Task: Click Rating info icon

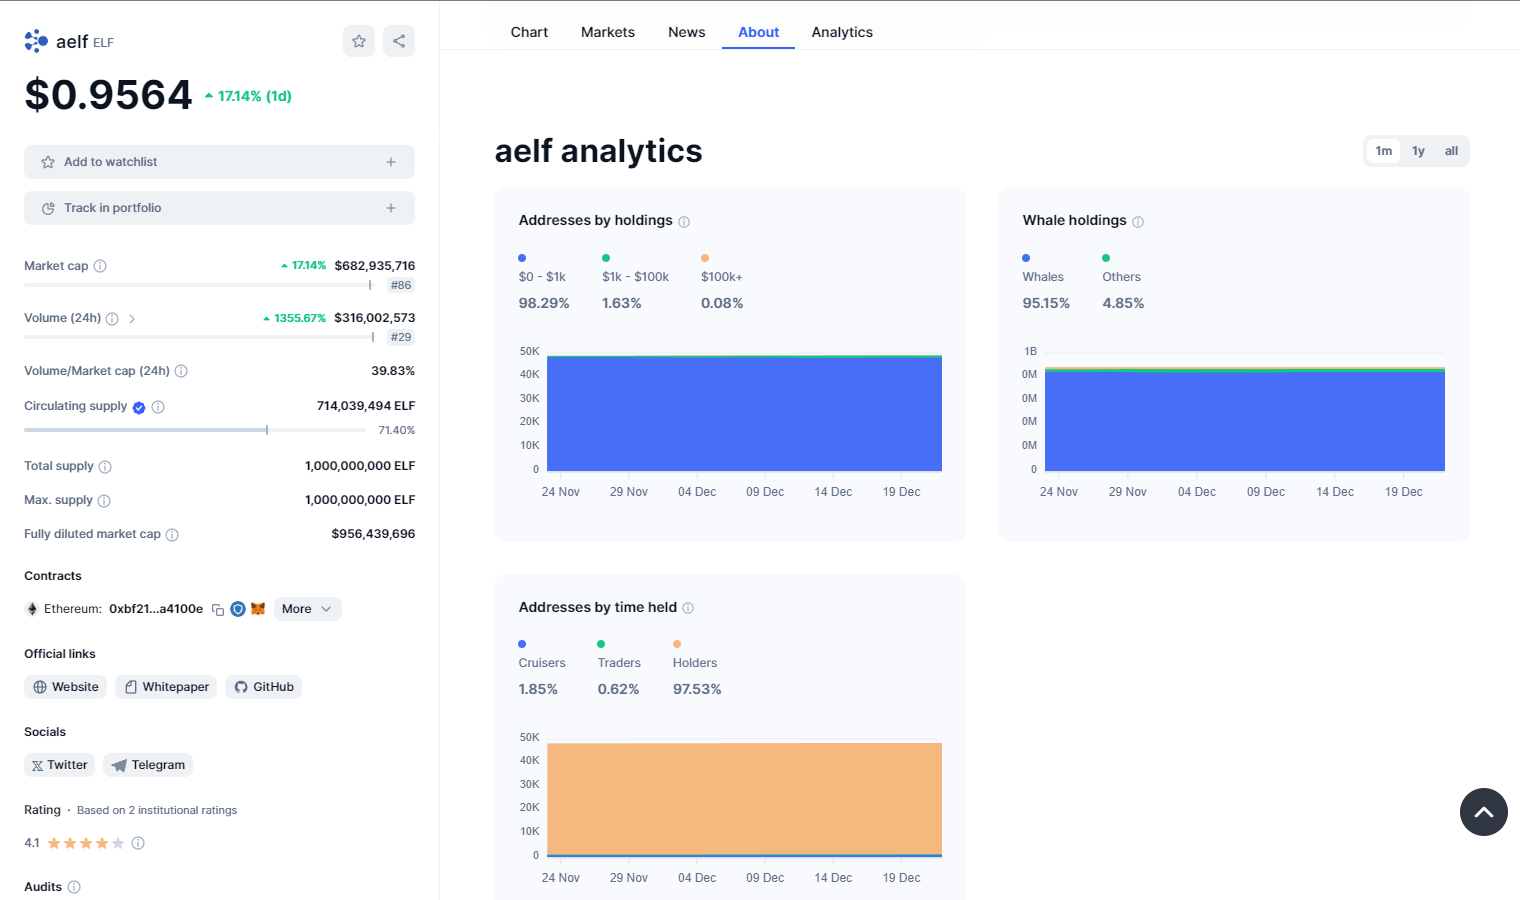Action: click(138, 843)
